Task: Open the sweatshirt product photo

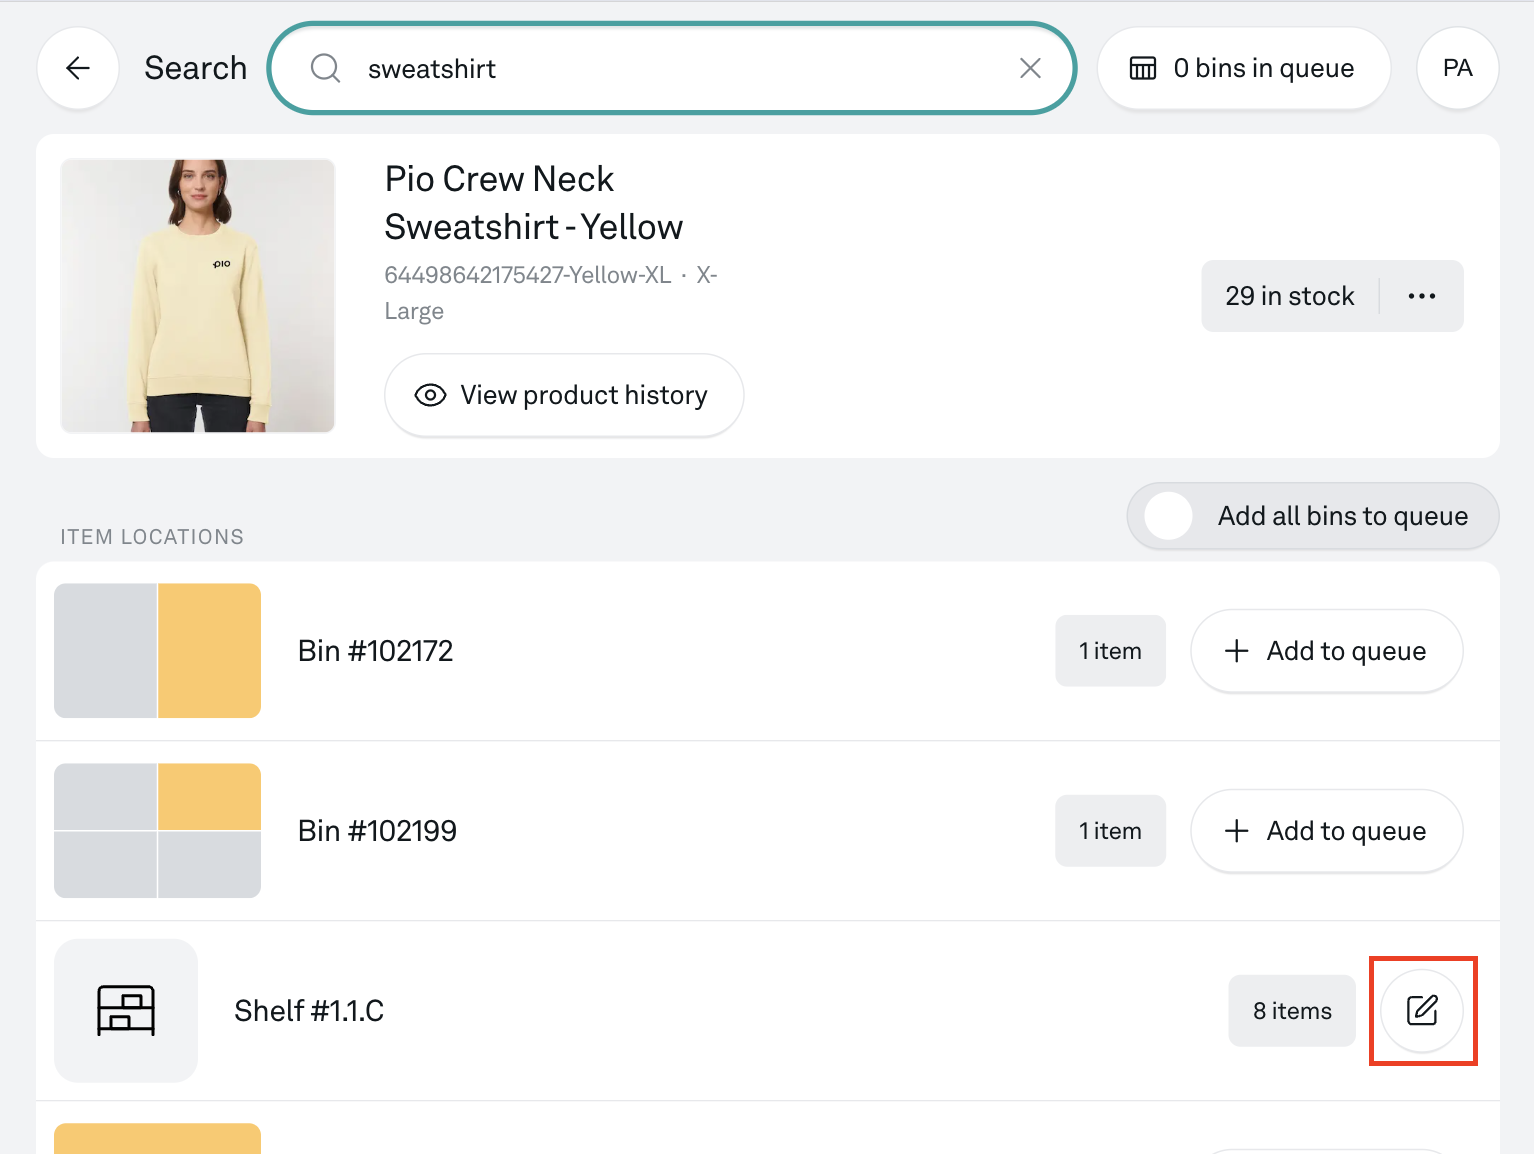Action: [198, 296]
